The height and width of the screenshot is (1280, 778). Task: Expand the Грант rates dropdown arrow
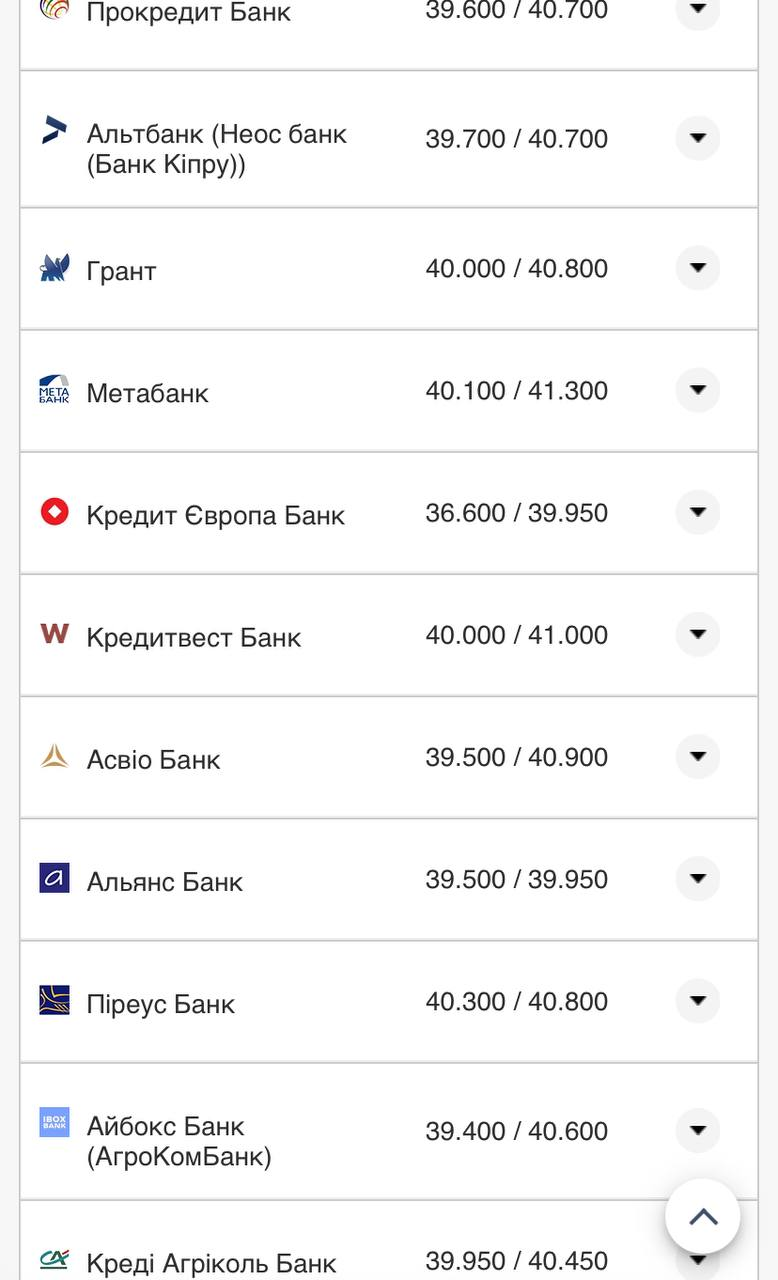(697, 268)
